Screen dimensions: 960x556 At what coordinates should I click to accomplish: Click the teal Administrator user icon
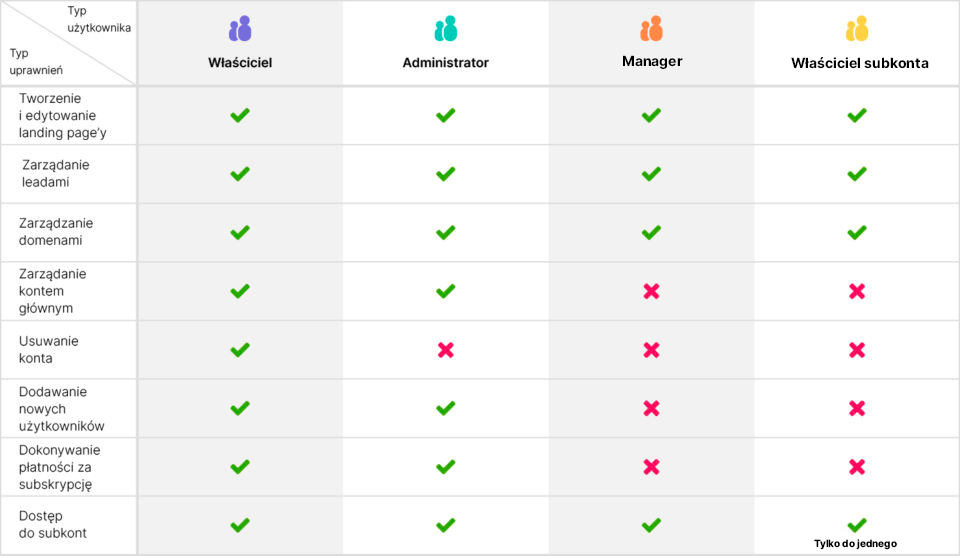pos(445,29)
